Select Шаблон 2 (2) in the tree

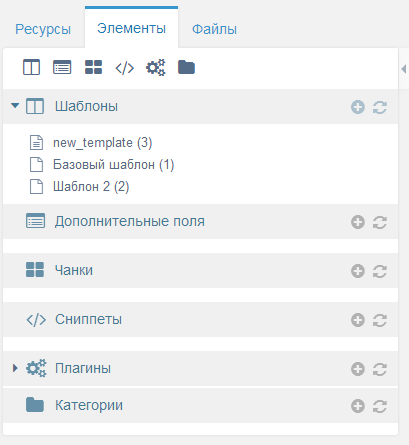(91, 187)
